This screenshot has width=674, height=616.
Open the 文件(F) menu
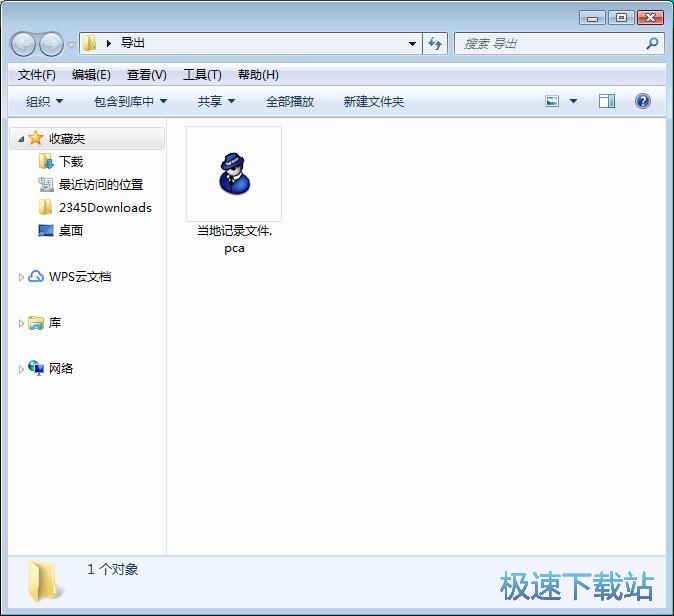tap(37, 75)
